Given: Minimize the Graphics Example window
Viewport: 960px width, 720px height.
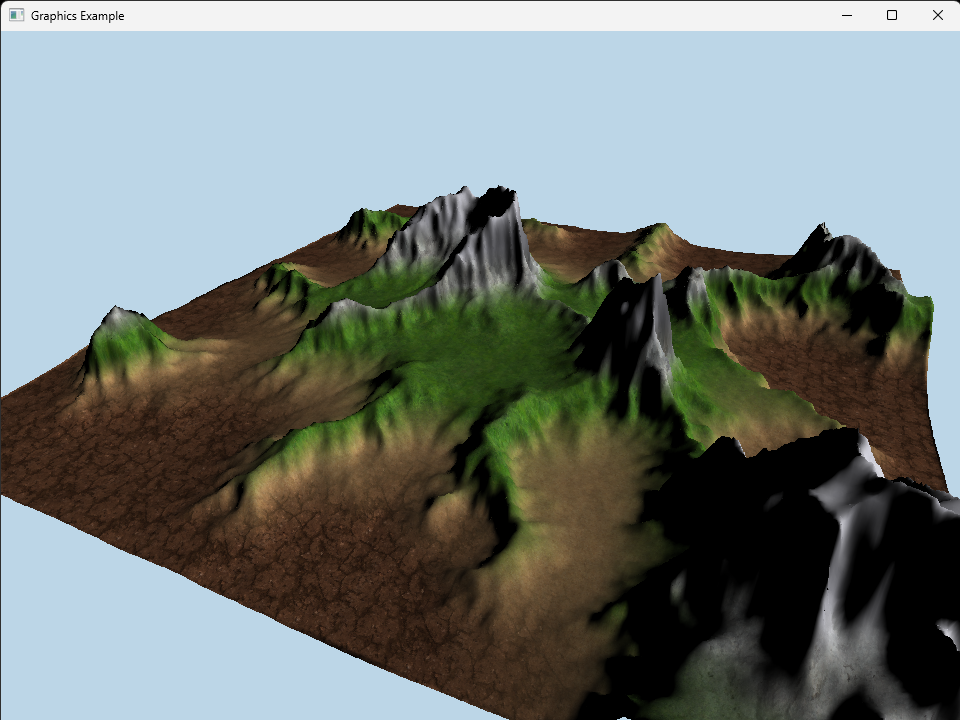Looking at the screenshot, I should 846,15.
